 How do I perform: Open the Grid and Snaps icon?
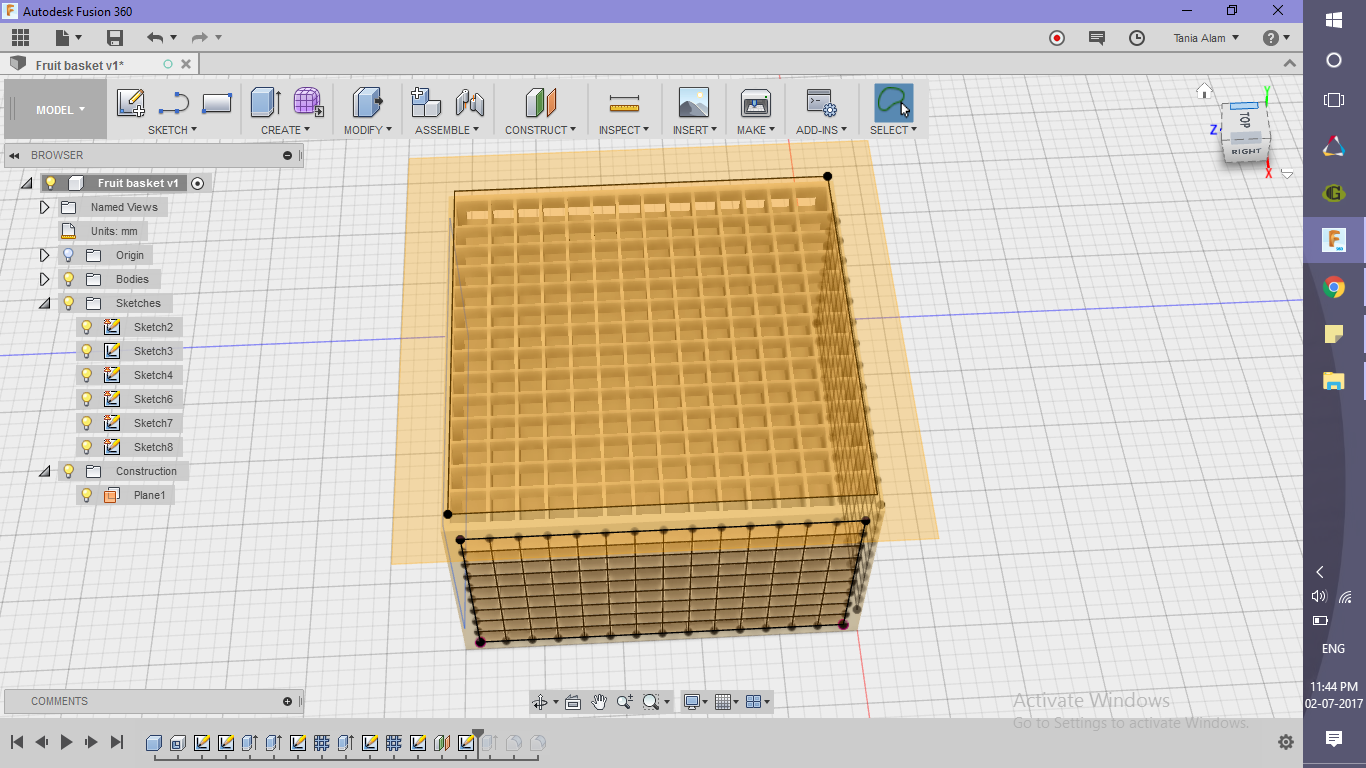tap(725, 702)
